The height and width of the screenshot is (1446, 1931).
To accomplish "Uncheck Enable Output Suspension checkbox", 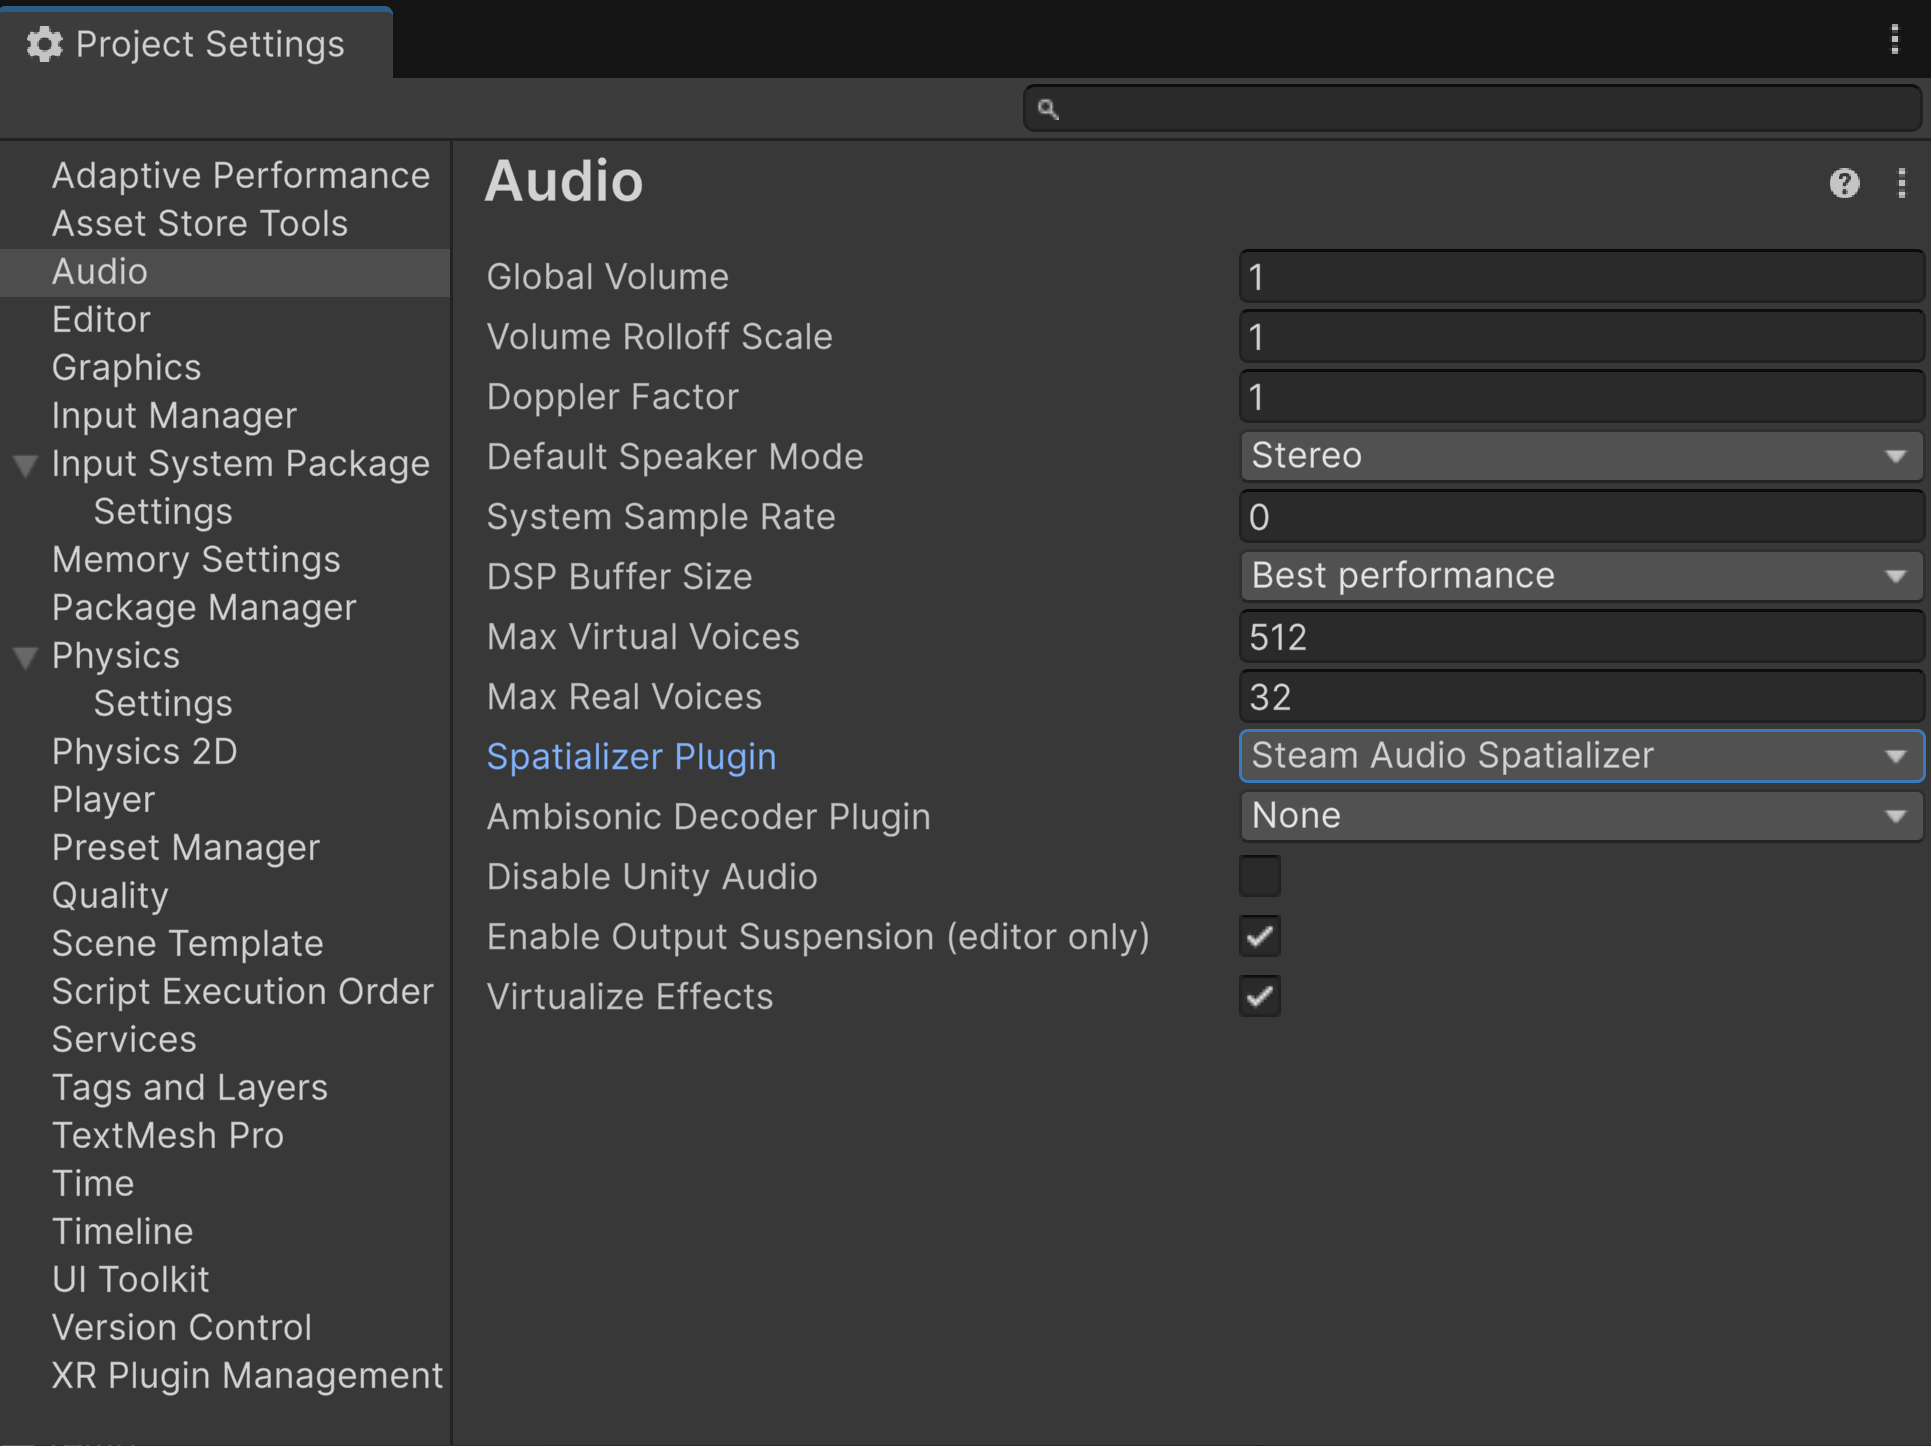I will 1259,936.
